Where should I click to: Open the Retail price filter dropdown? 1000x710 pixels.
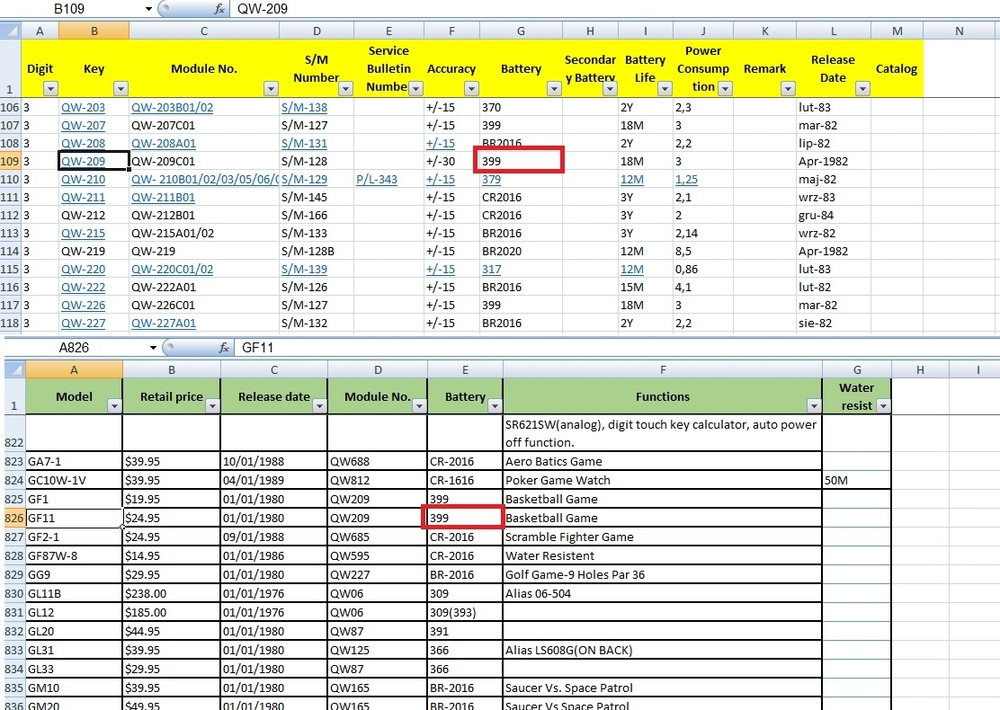pos(210,406)
